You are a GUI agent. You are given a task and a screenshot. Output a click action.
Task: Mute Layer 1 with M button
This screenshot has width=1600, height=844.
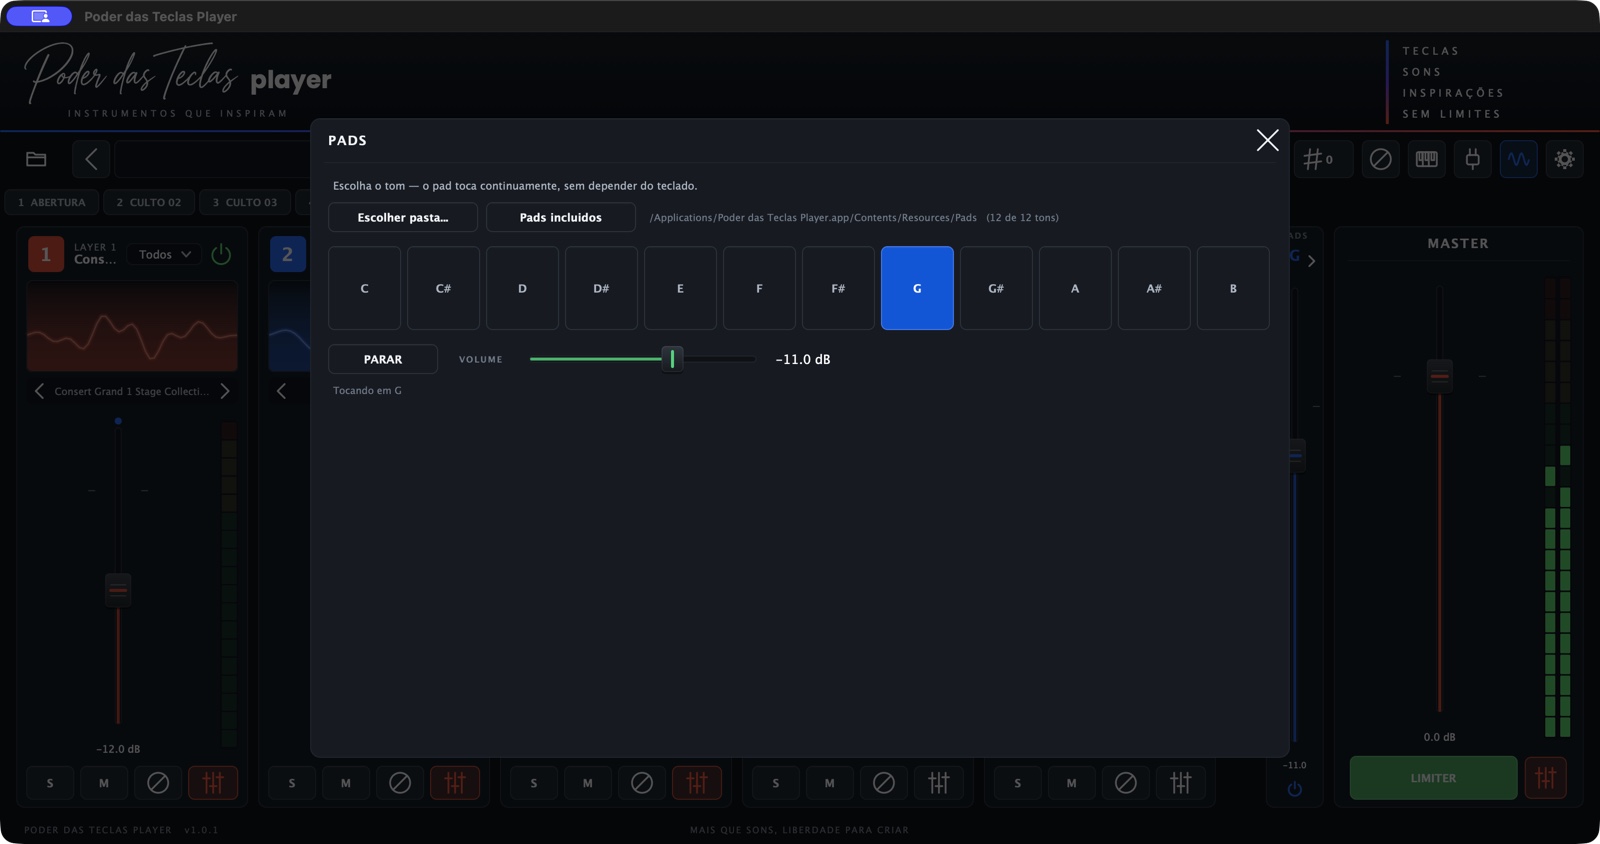[x=104, y=783]
